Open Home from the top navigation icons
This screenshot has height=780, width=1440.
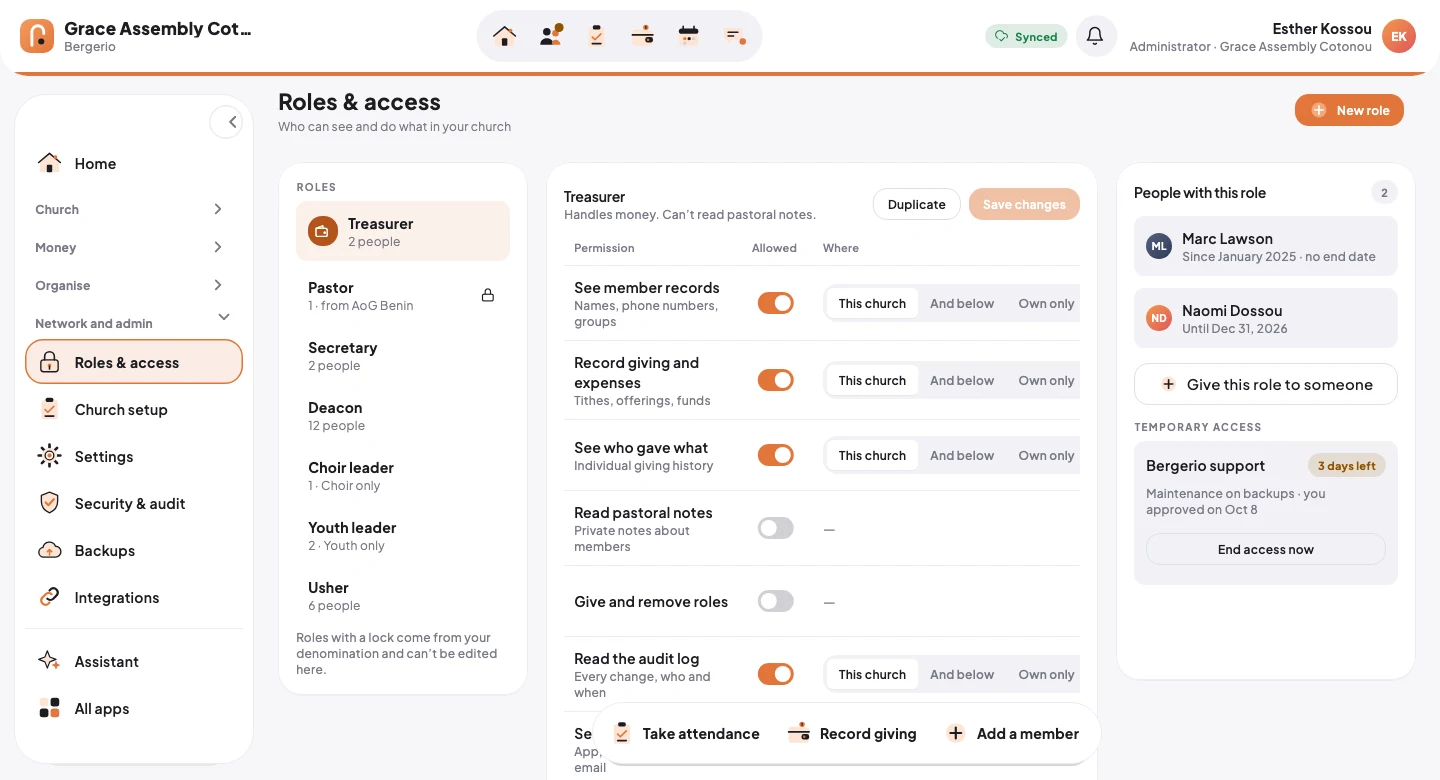click(x=505, y=36)
